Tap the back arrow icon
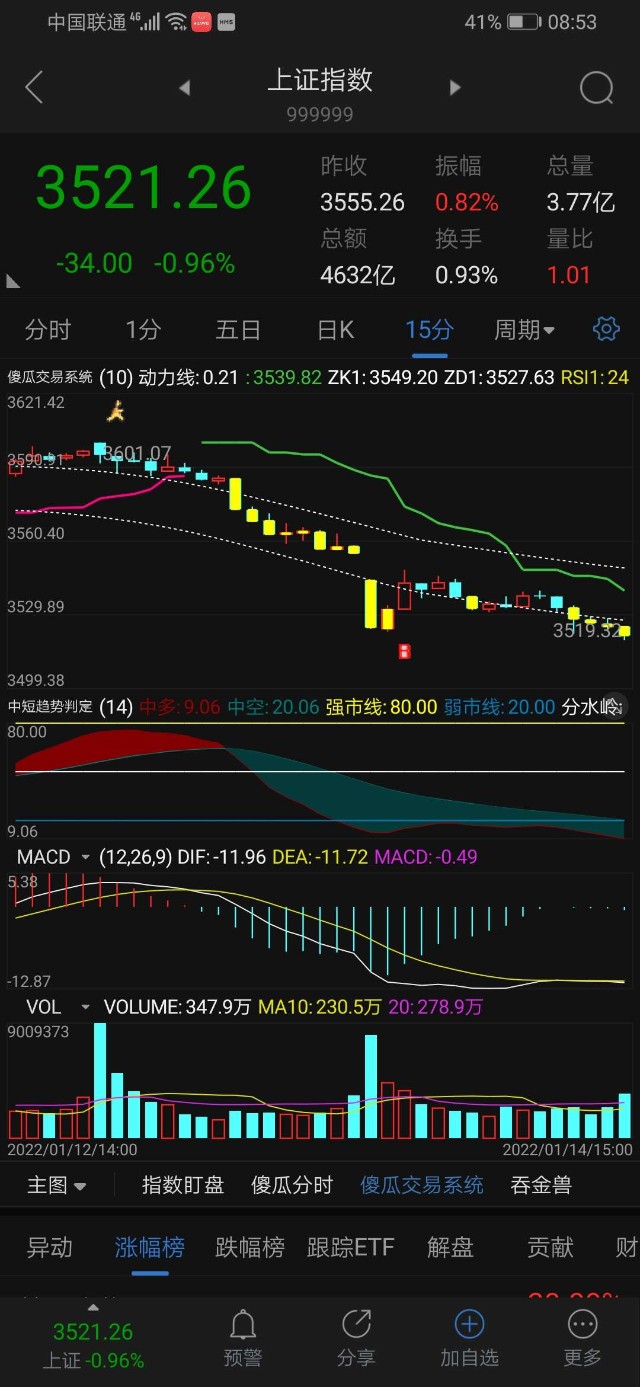This screenshot has width=640, height=1387. coord(34,88)
